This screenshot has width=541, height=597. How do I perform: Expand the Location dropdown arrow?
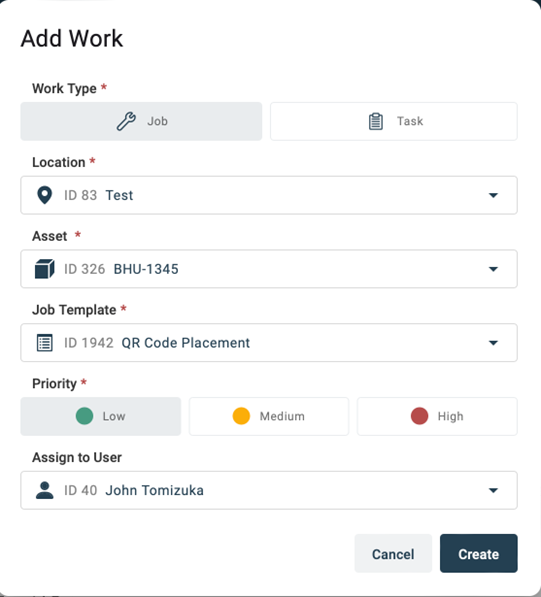(493, 195)
